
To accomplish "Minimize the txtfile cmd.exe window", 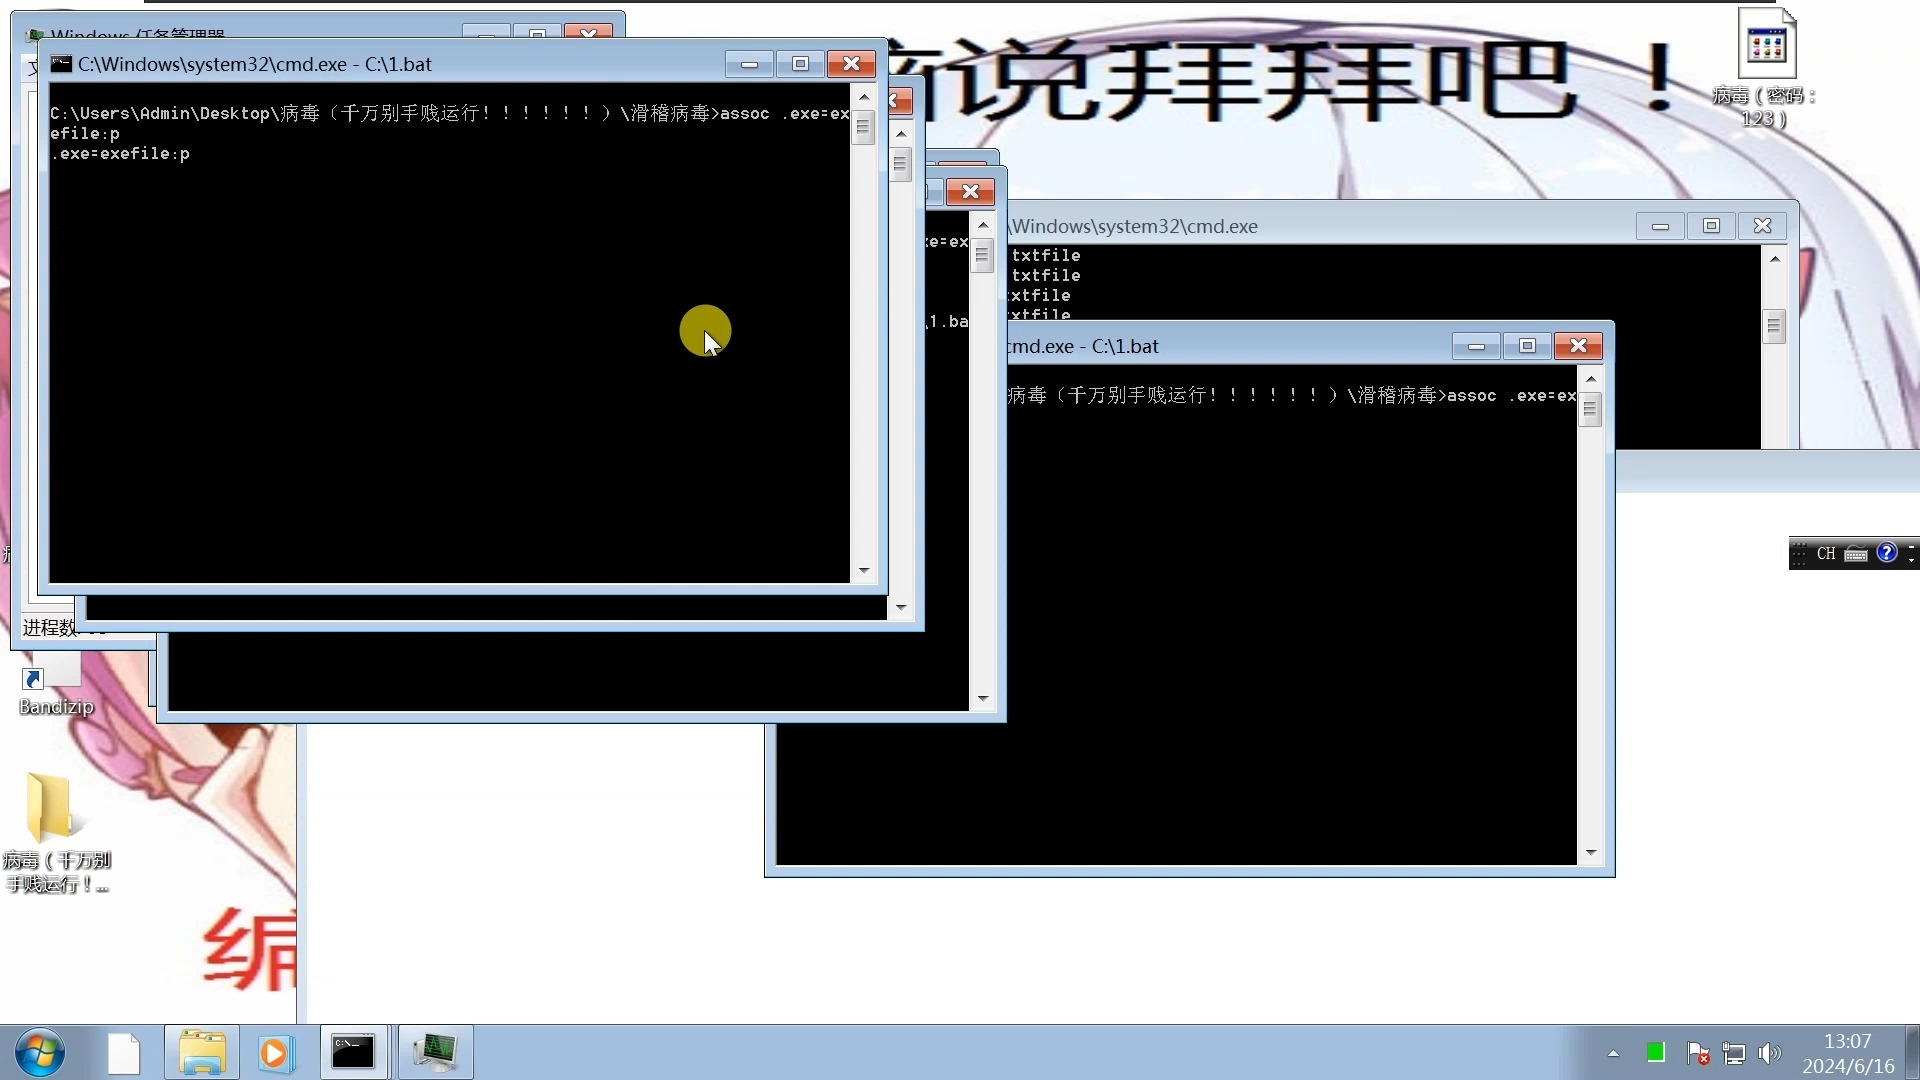I will (x=1661, y=226).
